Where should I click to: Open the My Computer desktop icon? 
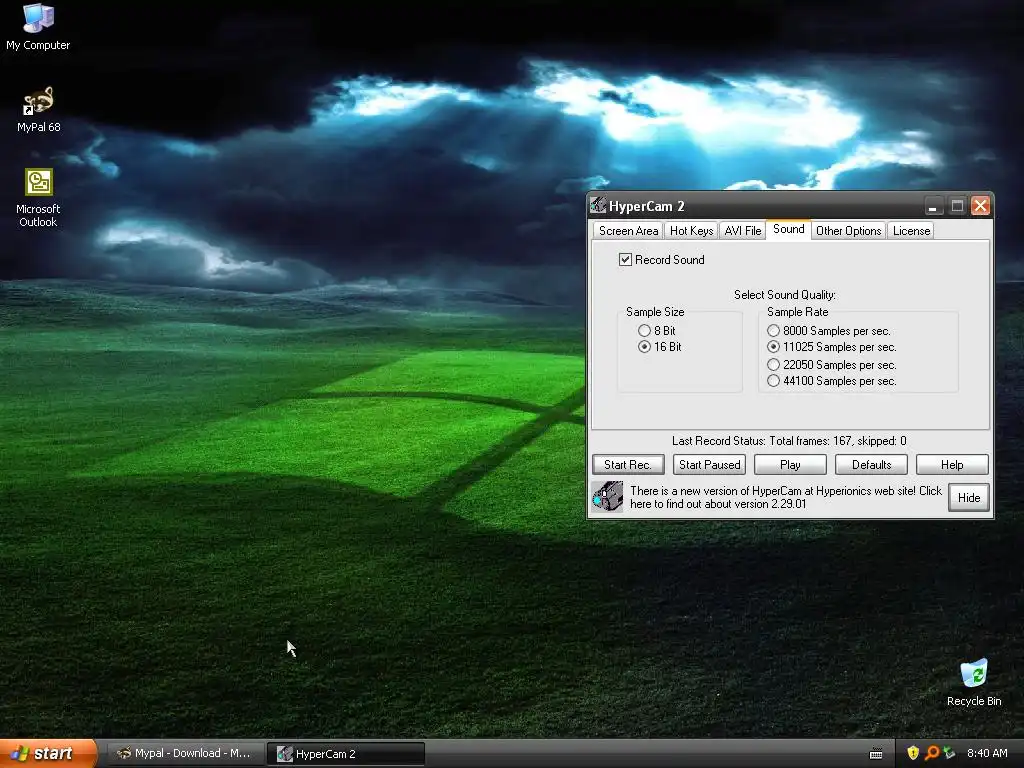point(38,26)
